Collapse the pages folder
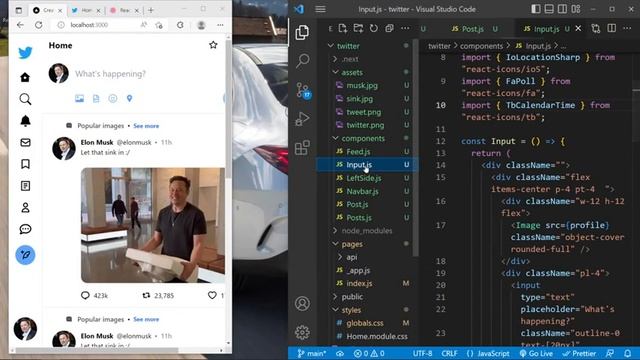 [336, 244]
